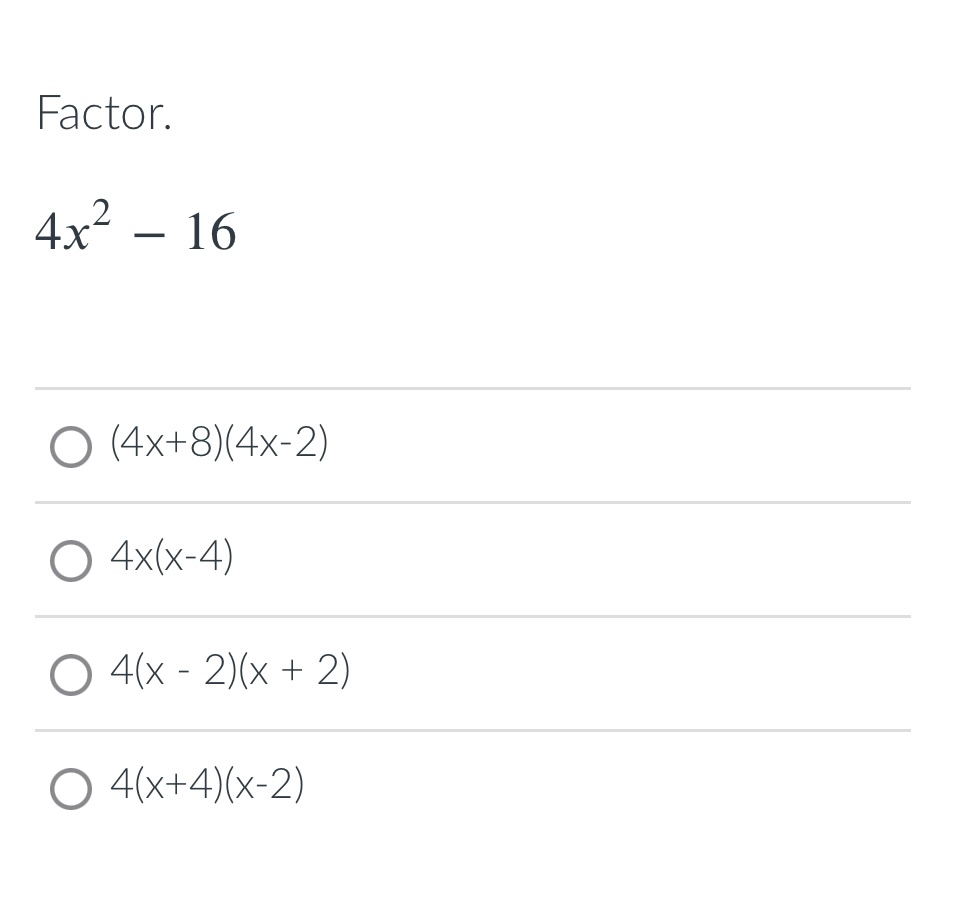Click the answer text 4(x - 2)(x + 2)
Image resolution: width=970 pixels, height=902 pixels.
click(229, 671)
